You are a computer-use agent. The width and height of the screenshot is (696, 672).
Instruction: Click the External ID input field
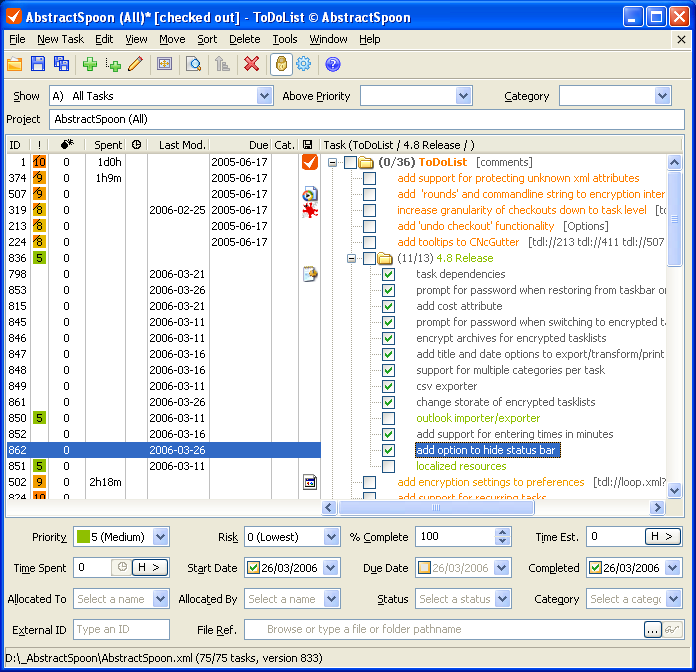tap(121, 629)
